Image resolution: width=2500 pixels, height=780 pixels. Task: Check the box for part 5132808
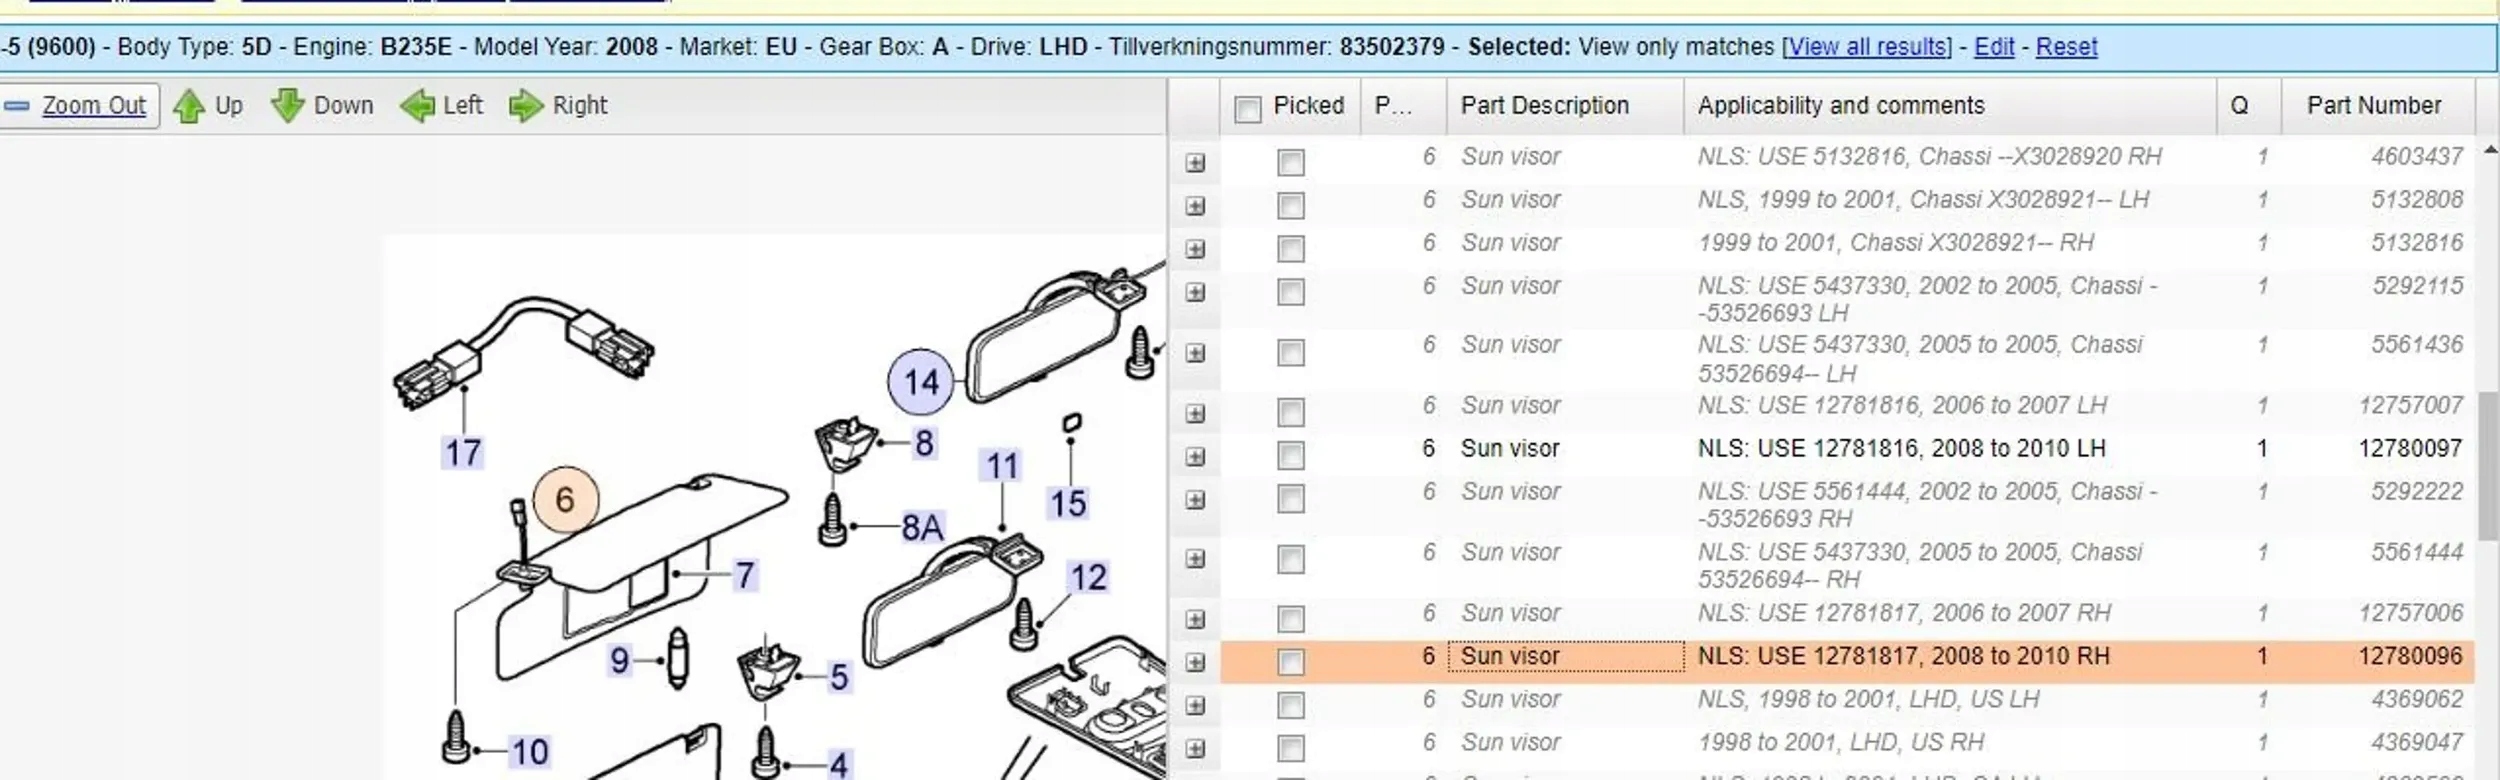pyautogui.click(x=1291, y=205)
